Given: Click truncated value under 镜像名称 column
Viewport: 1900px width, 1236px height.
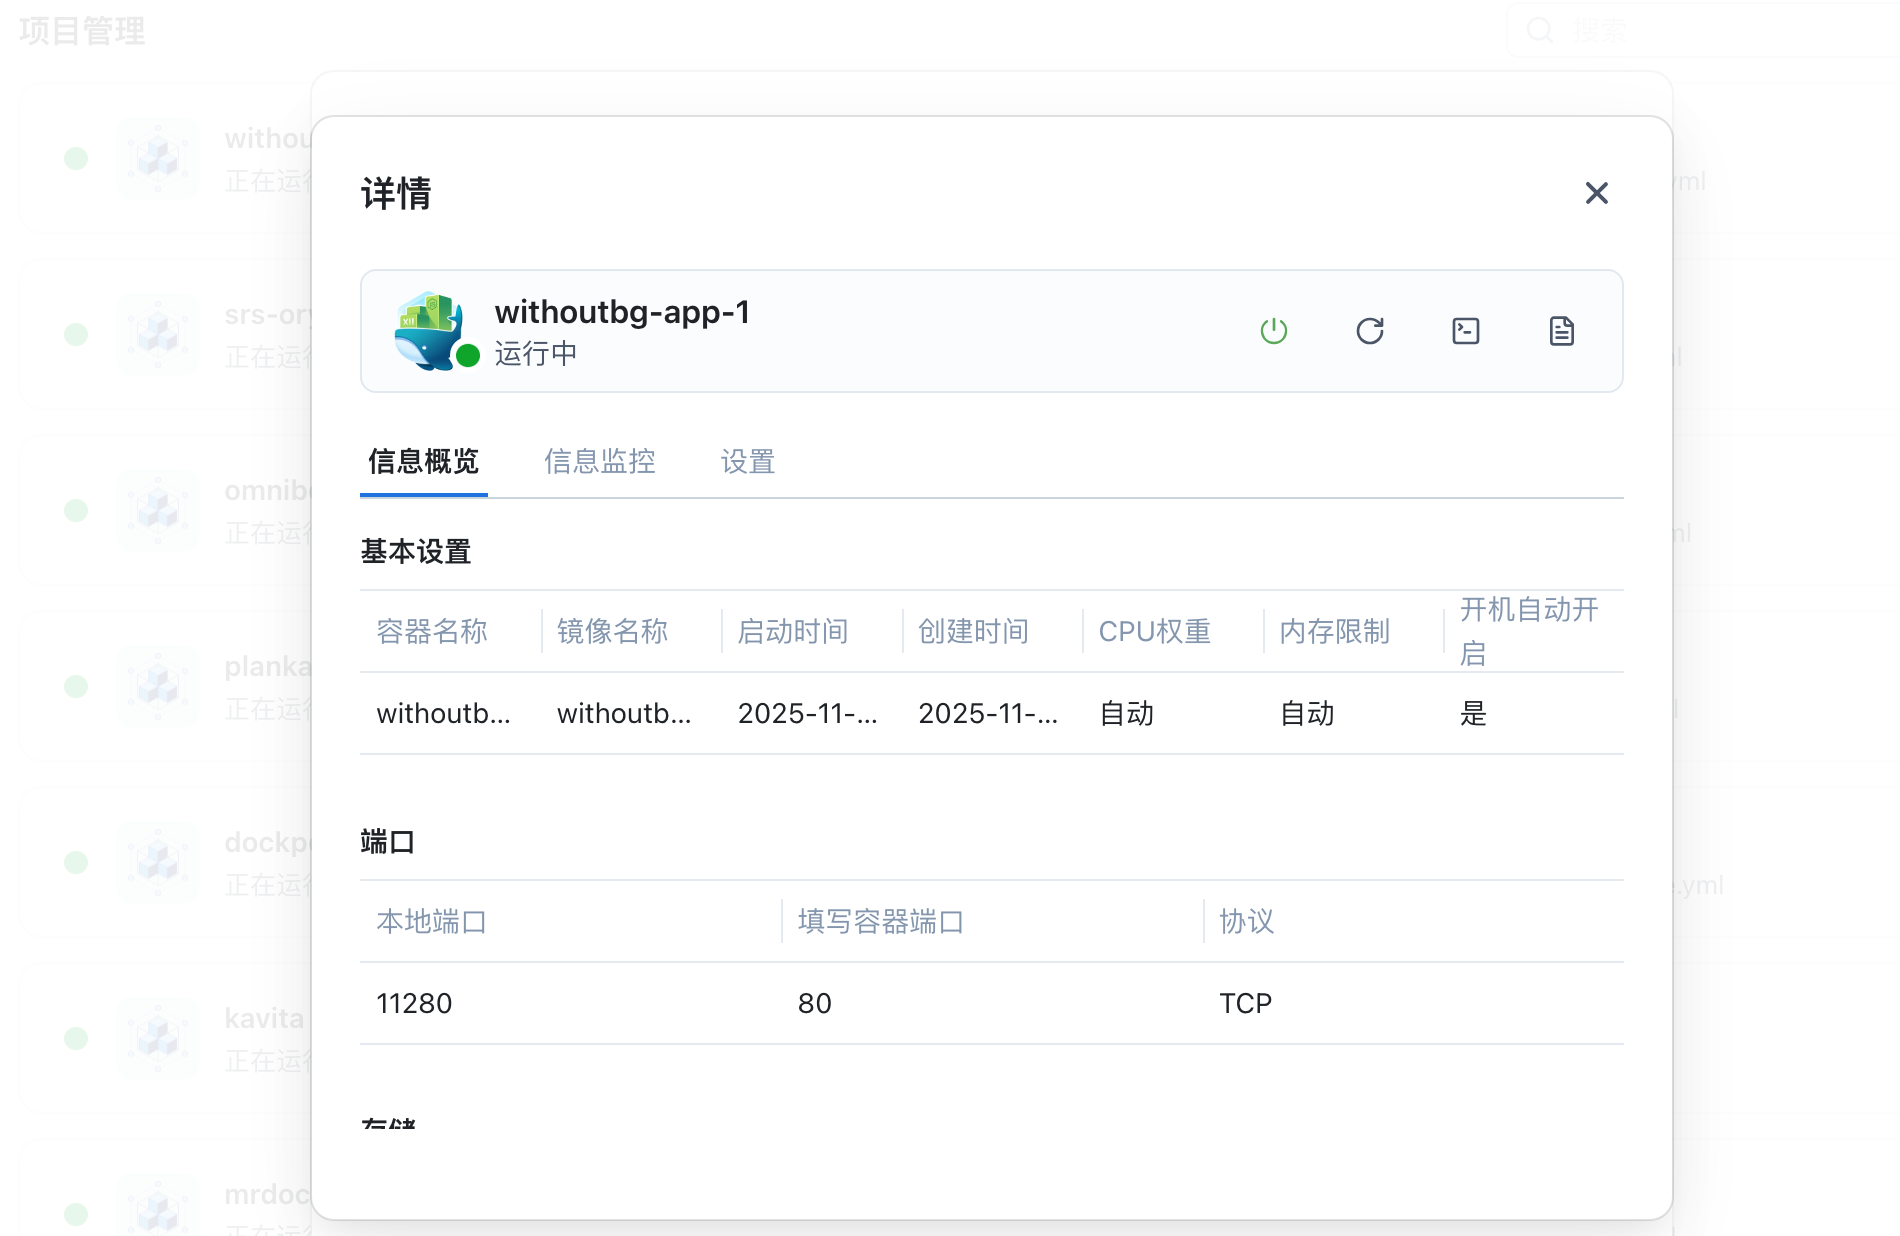Looking at the screenshot, I should point(623,713).
